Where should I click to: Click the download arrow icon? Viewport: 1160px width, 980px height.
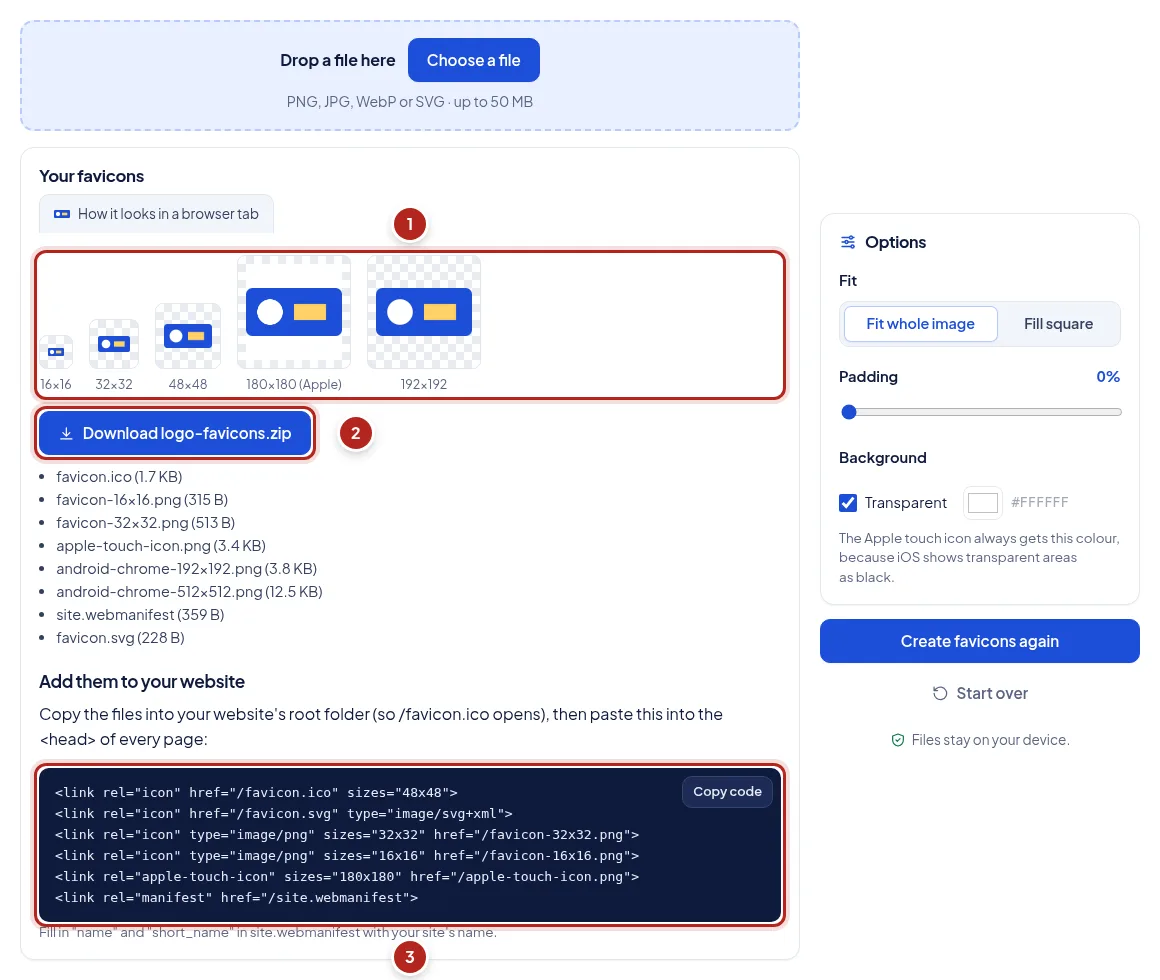pyautogui.click(x=66, y=433)
